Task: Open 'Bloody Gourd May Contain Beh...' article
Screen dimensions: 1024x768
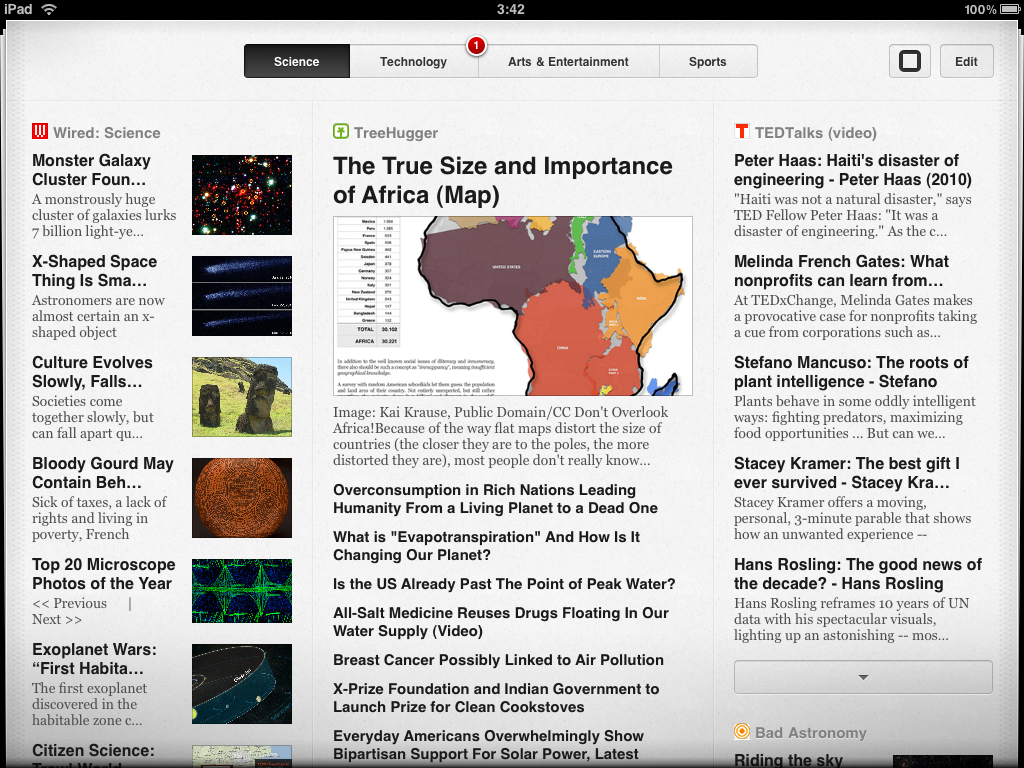Action: click(103, 473)
